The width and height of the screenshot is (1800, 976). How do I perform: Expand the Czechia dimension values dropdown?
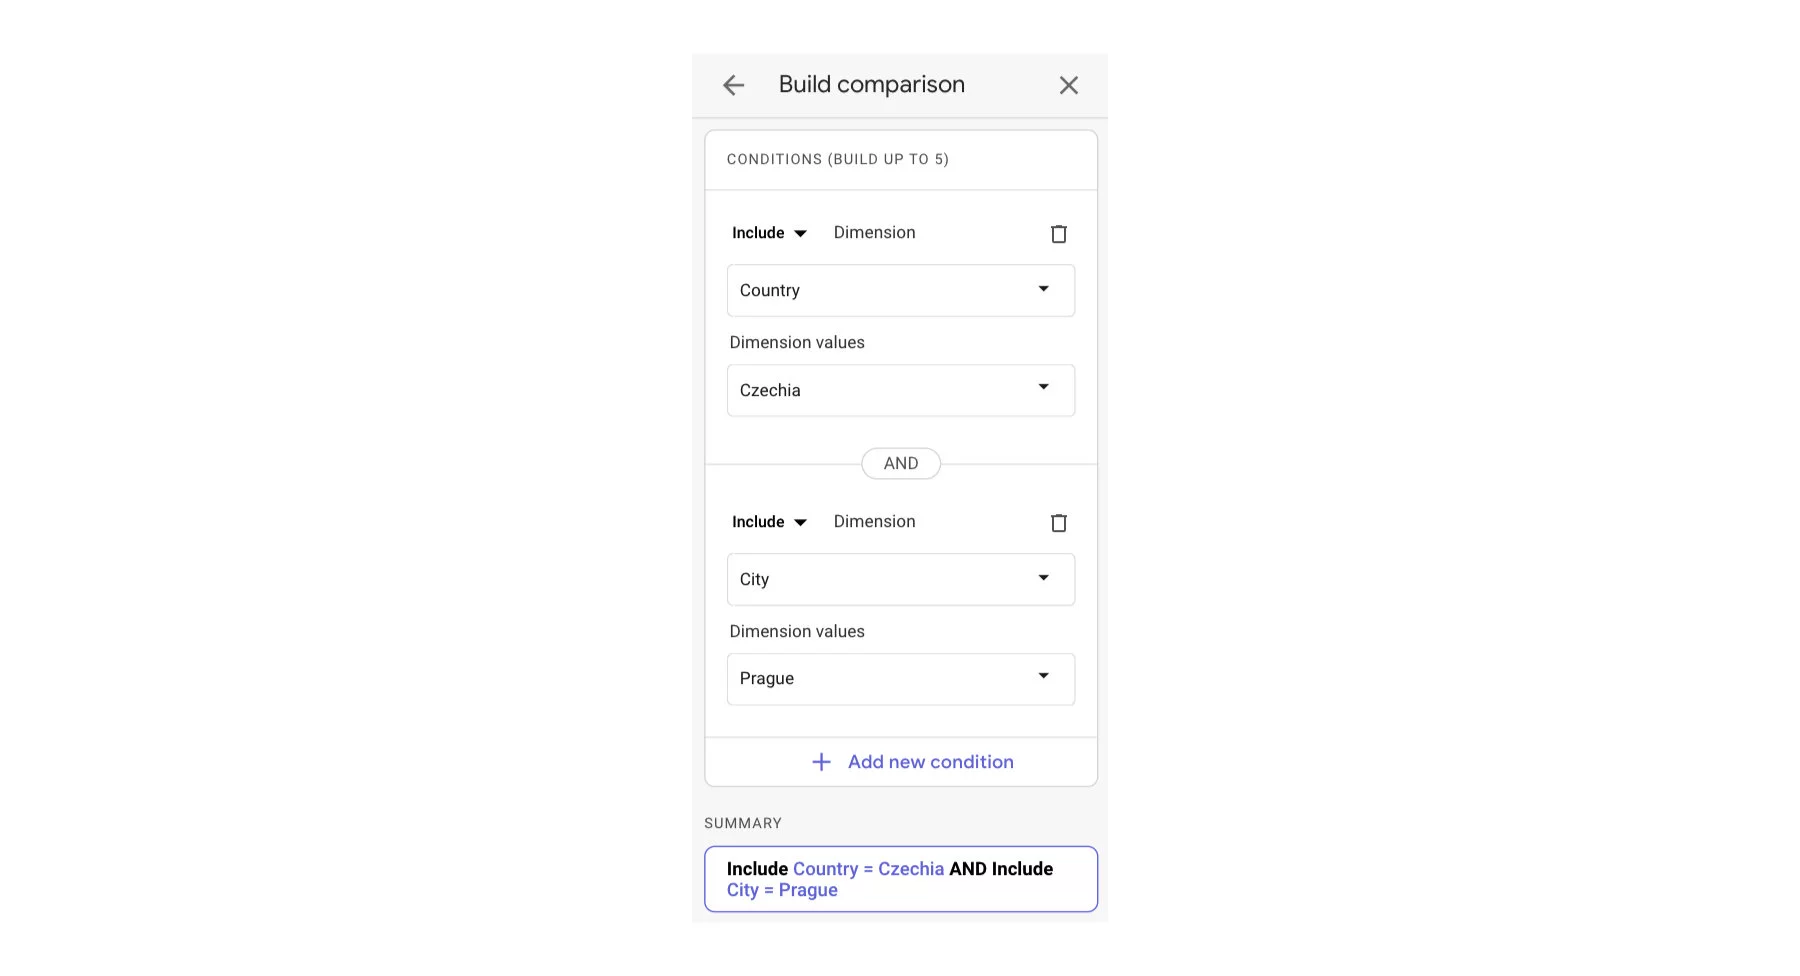[x=900, y=390]
